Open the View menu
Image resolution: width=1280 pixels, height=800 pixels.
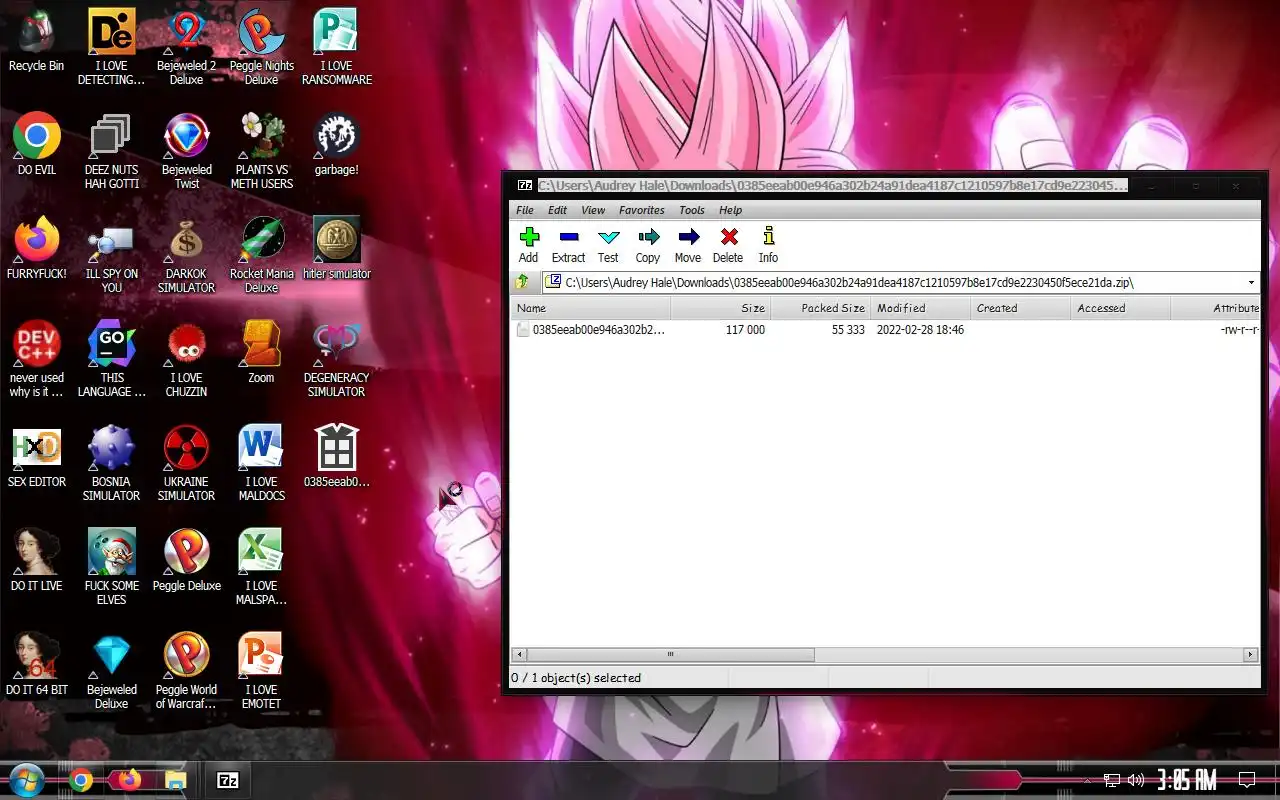point(593,210)
